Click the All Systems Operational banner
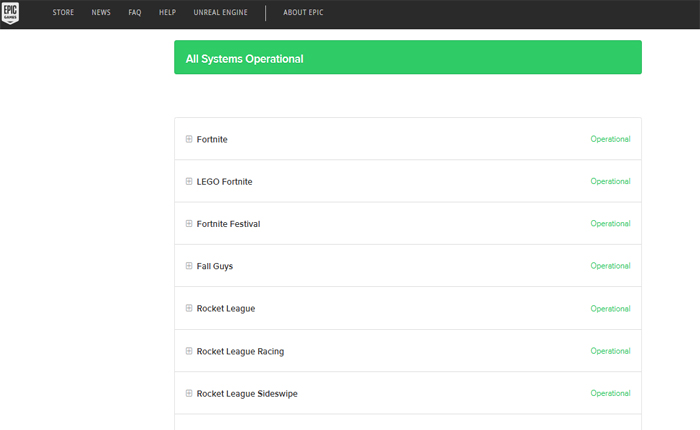The width and height of the screenshot is (700, 430). point(407,58)
